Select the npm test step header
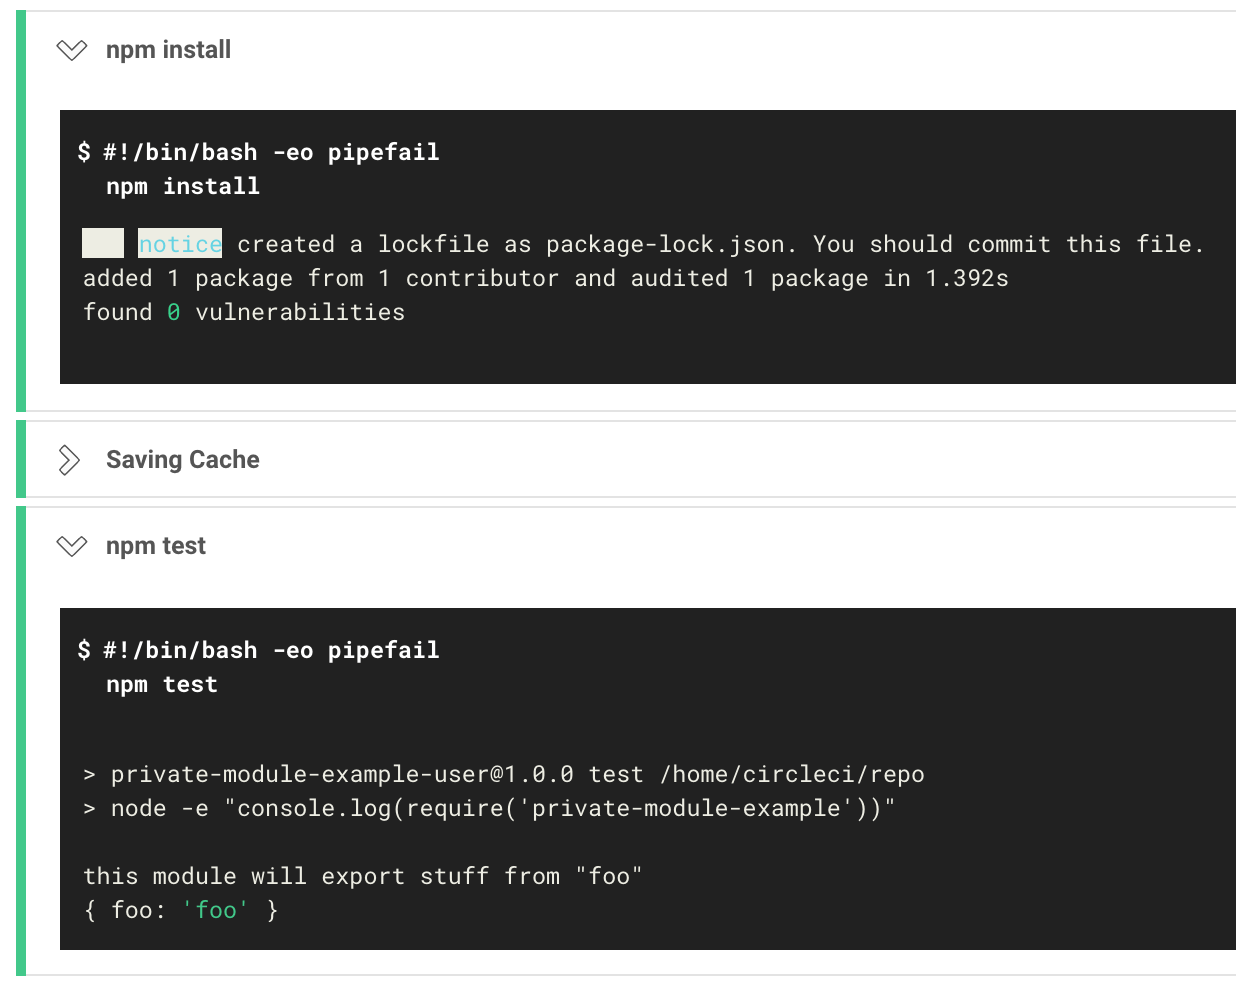 point(154,545)
